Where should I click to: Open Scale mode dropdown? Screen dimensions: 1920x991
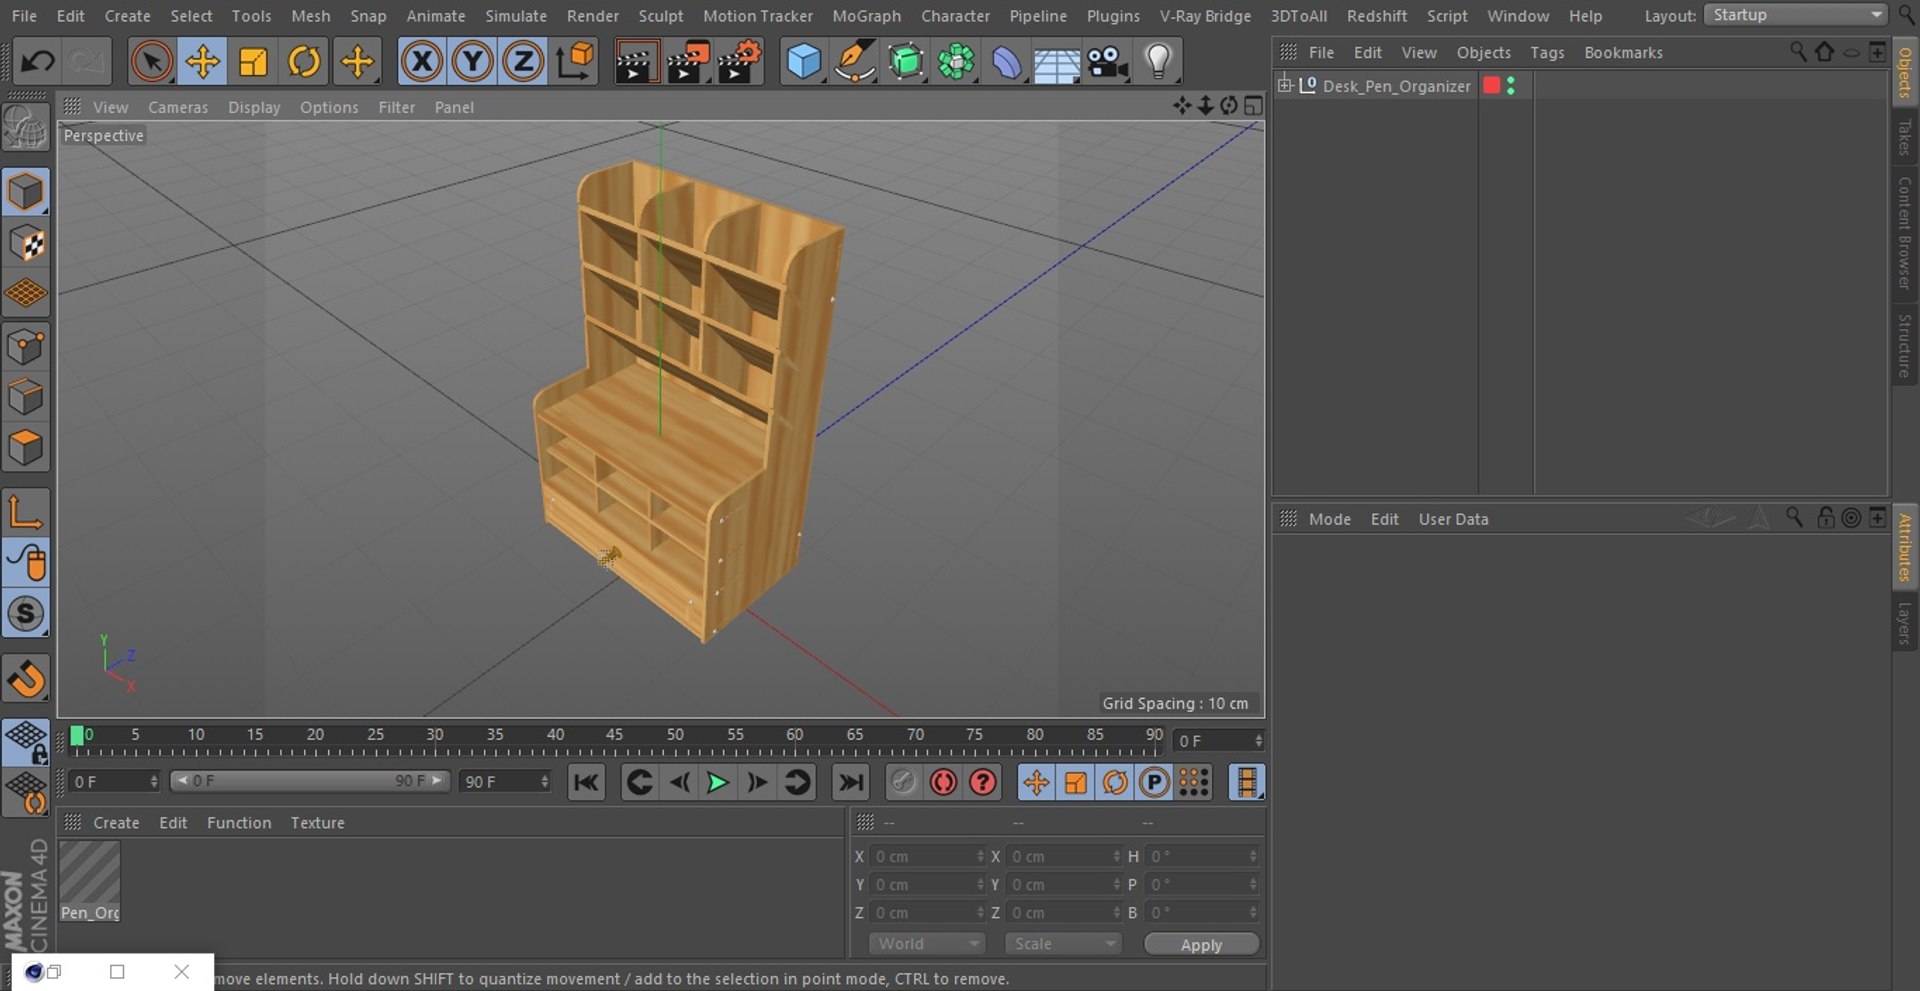pyautogui.click(x=1063, y=944)
